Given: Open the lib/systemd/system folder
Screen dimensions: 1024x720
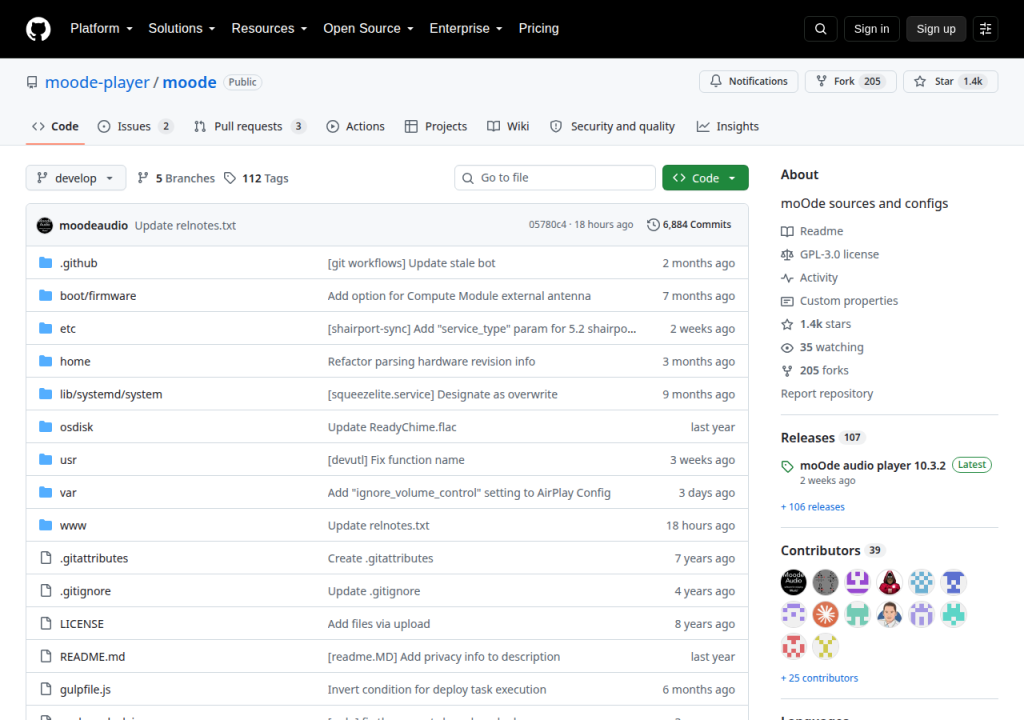Looking at the screenshot, I should pyautogui.click(x=111, y=394).
